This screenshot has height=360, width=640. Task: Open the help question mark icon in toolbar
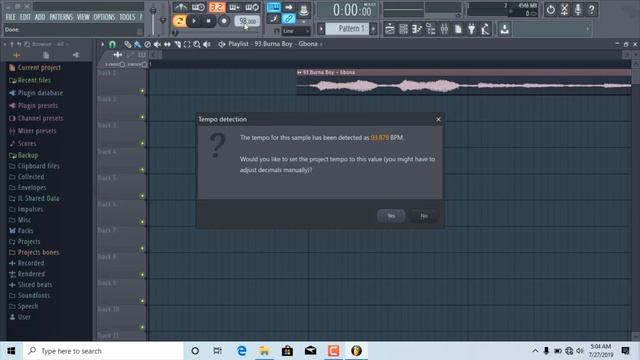click(x=591, y=9)
